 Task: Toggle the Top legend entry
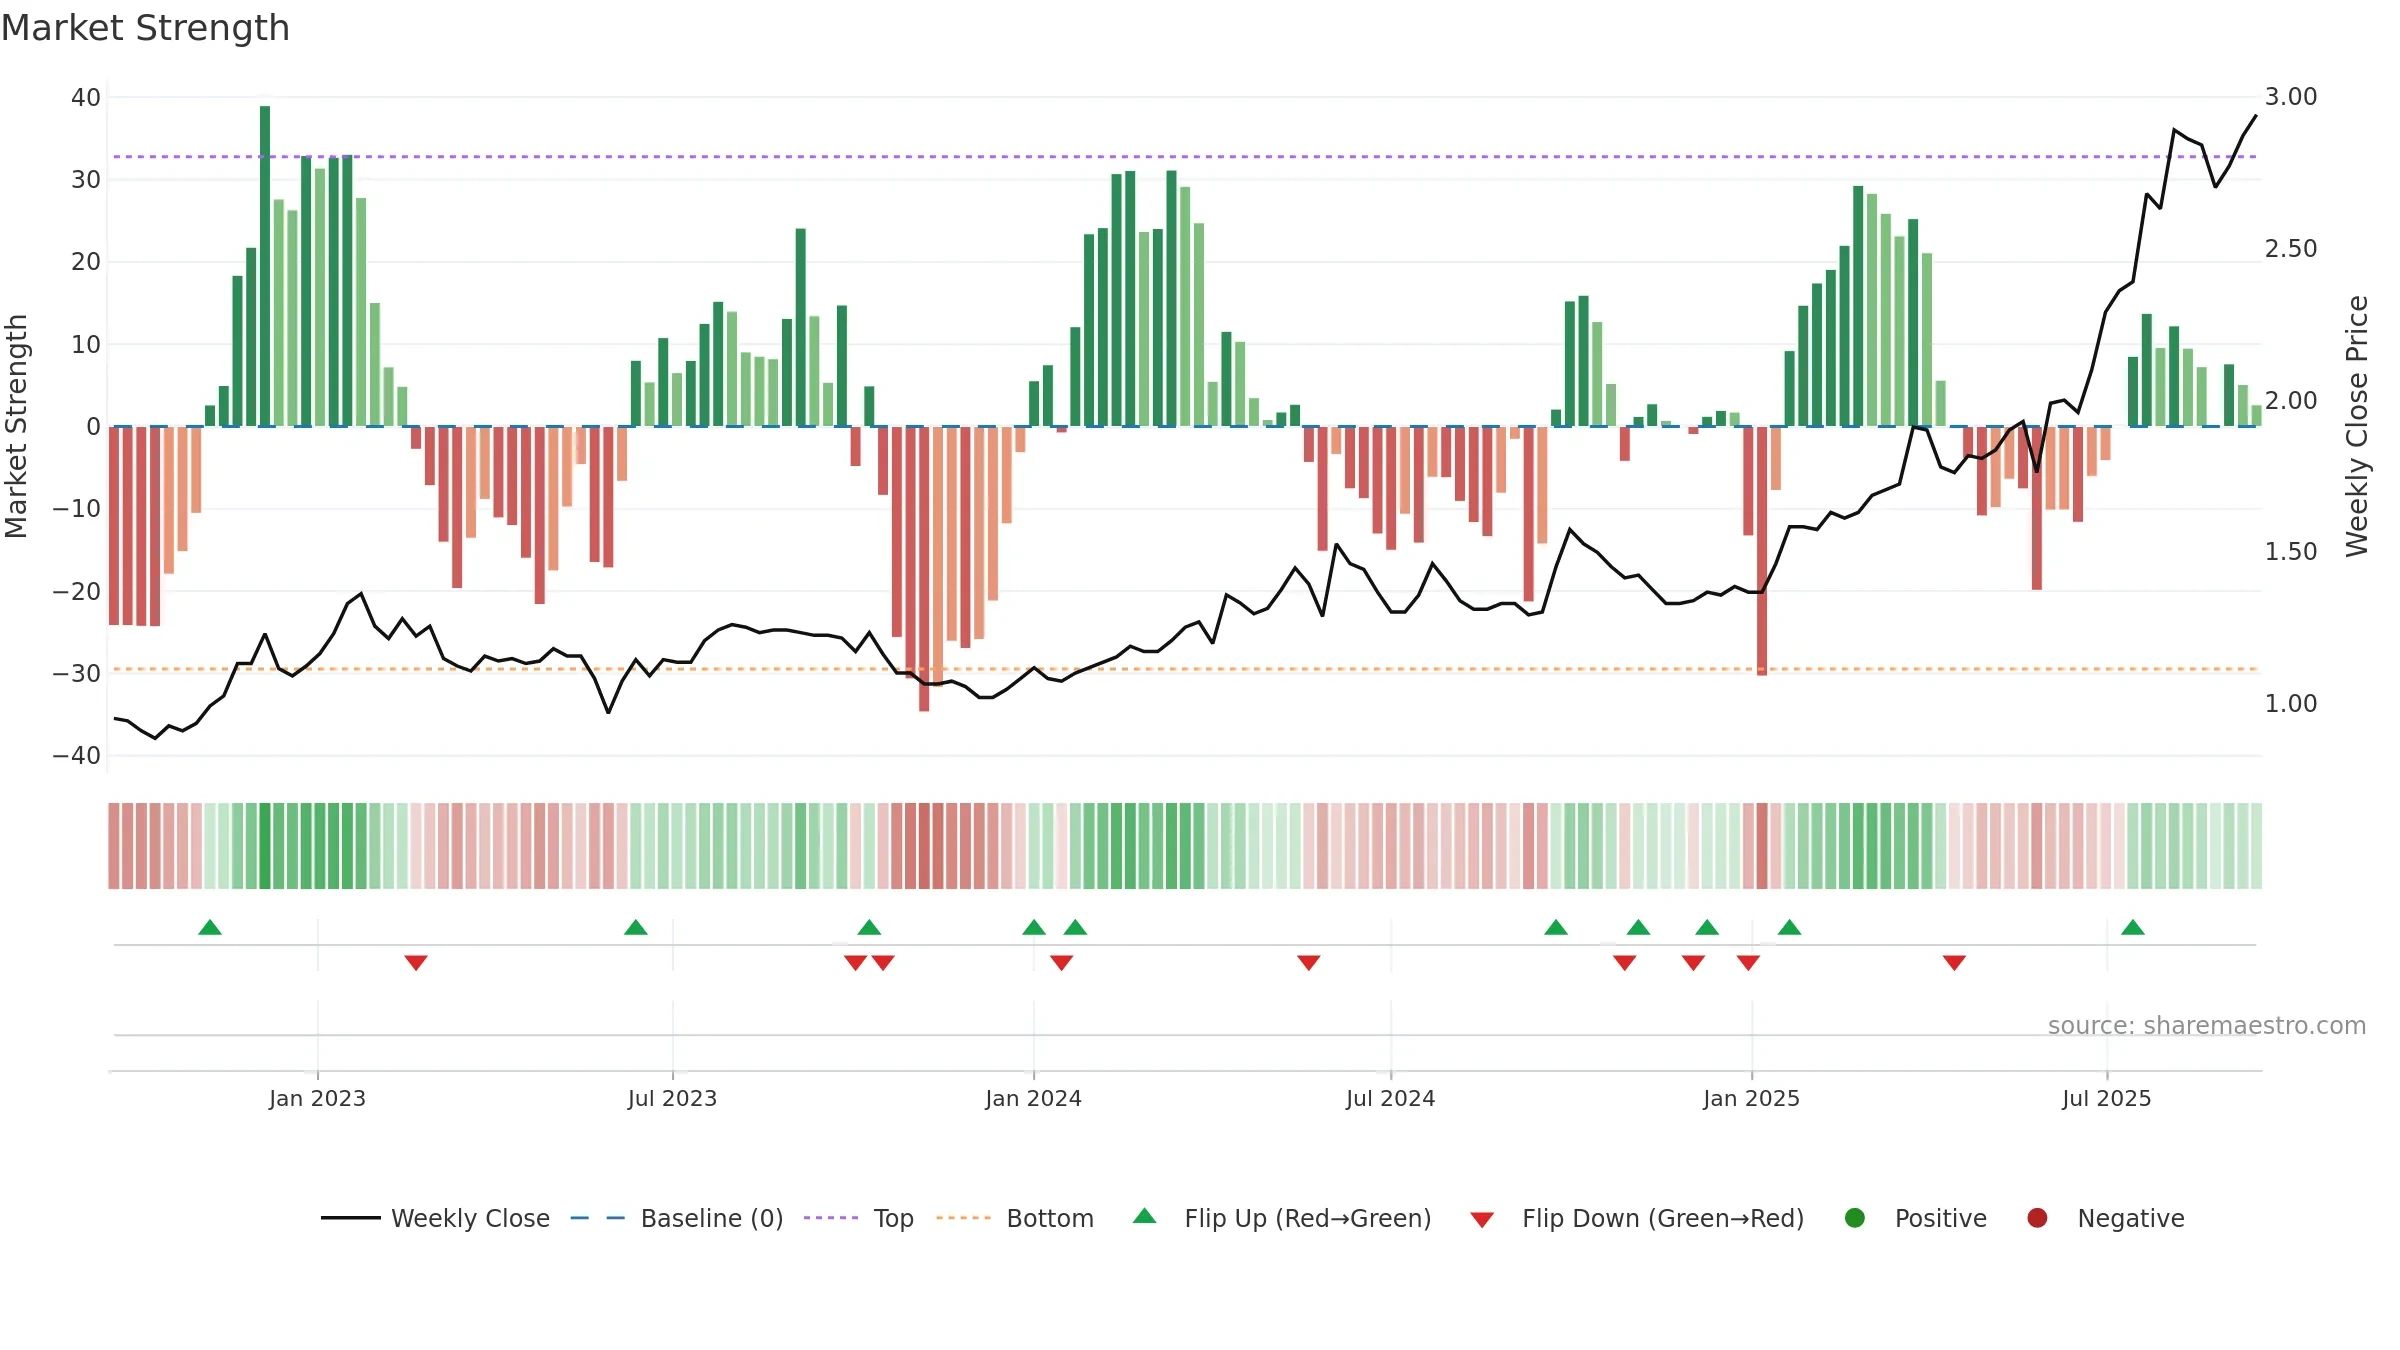pos(859,1218)
